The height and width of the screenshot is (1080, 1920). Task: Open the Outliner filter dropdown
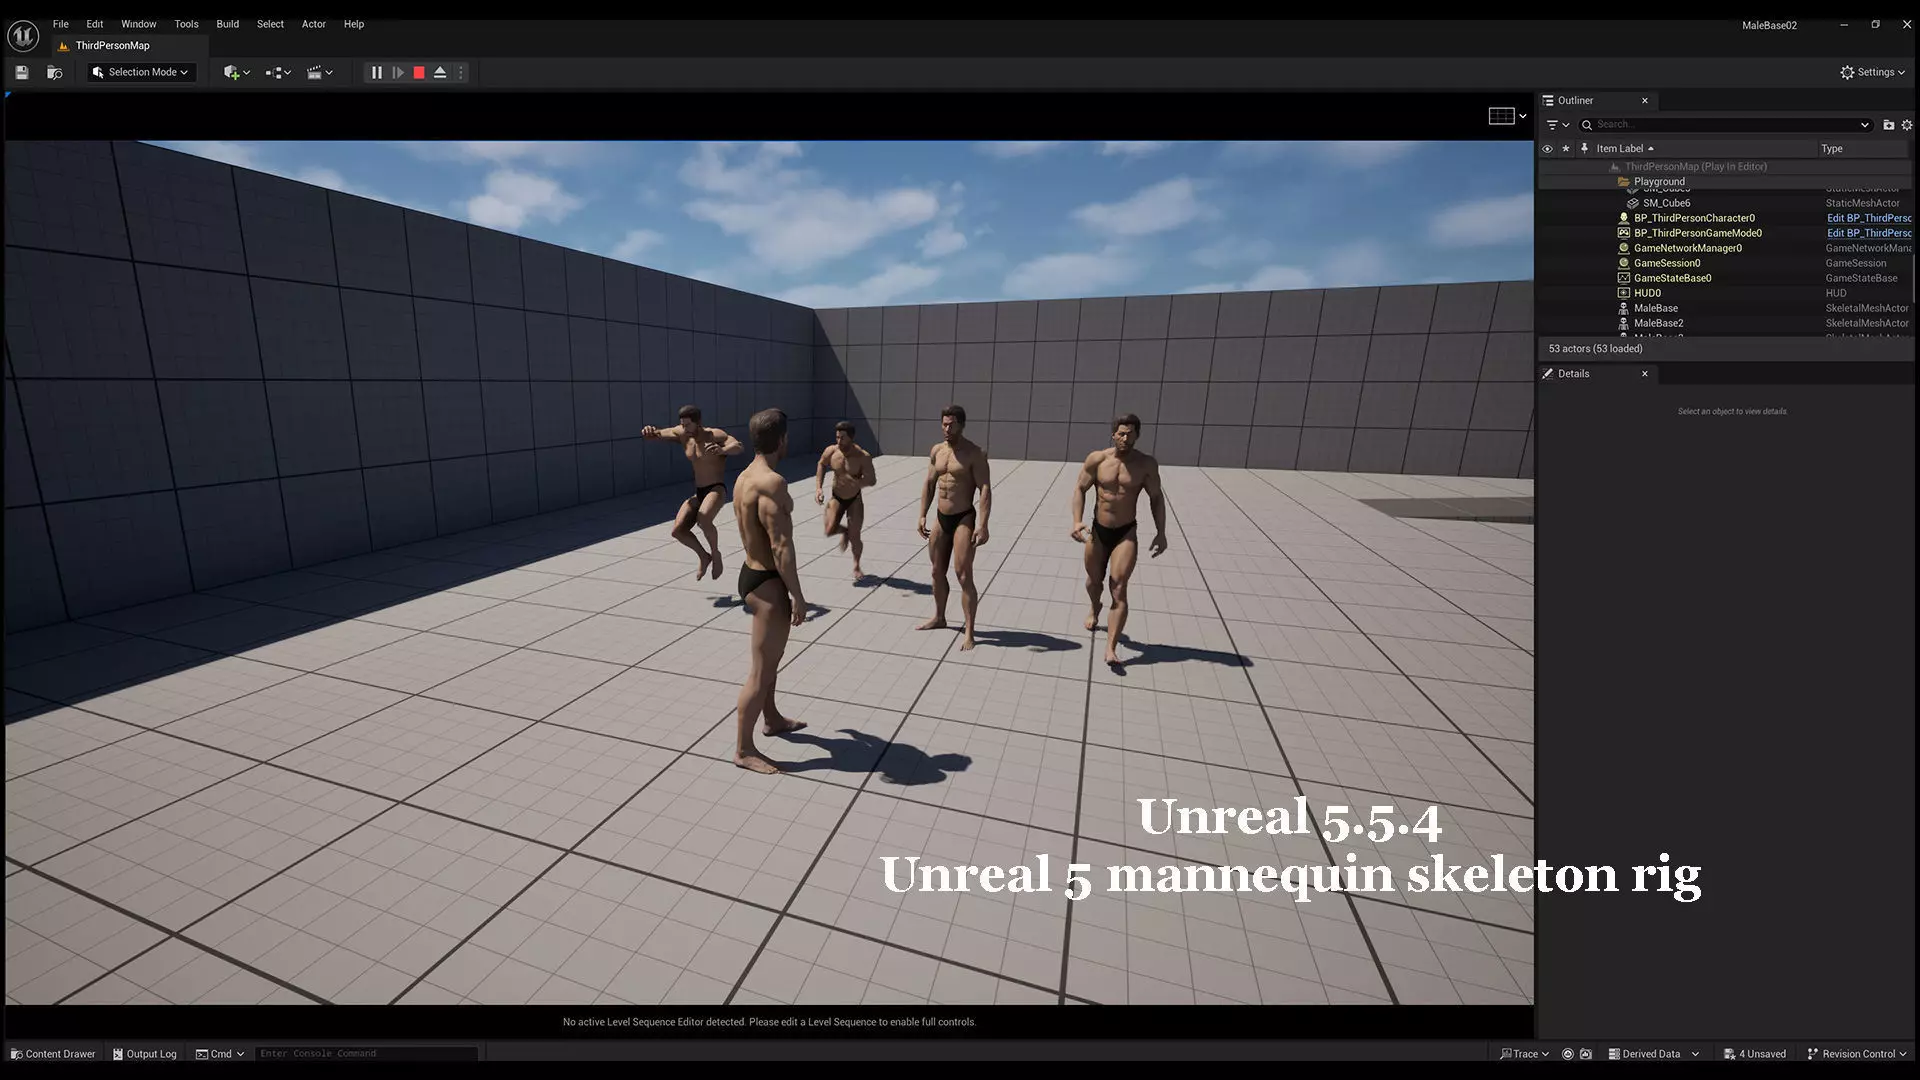tap(1558, 125)
